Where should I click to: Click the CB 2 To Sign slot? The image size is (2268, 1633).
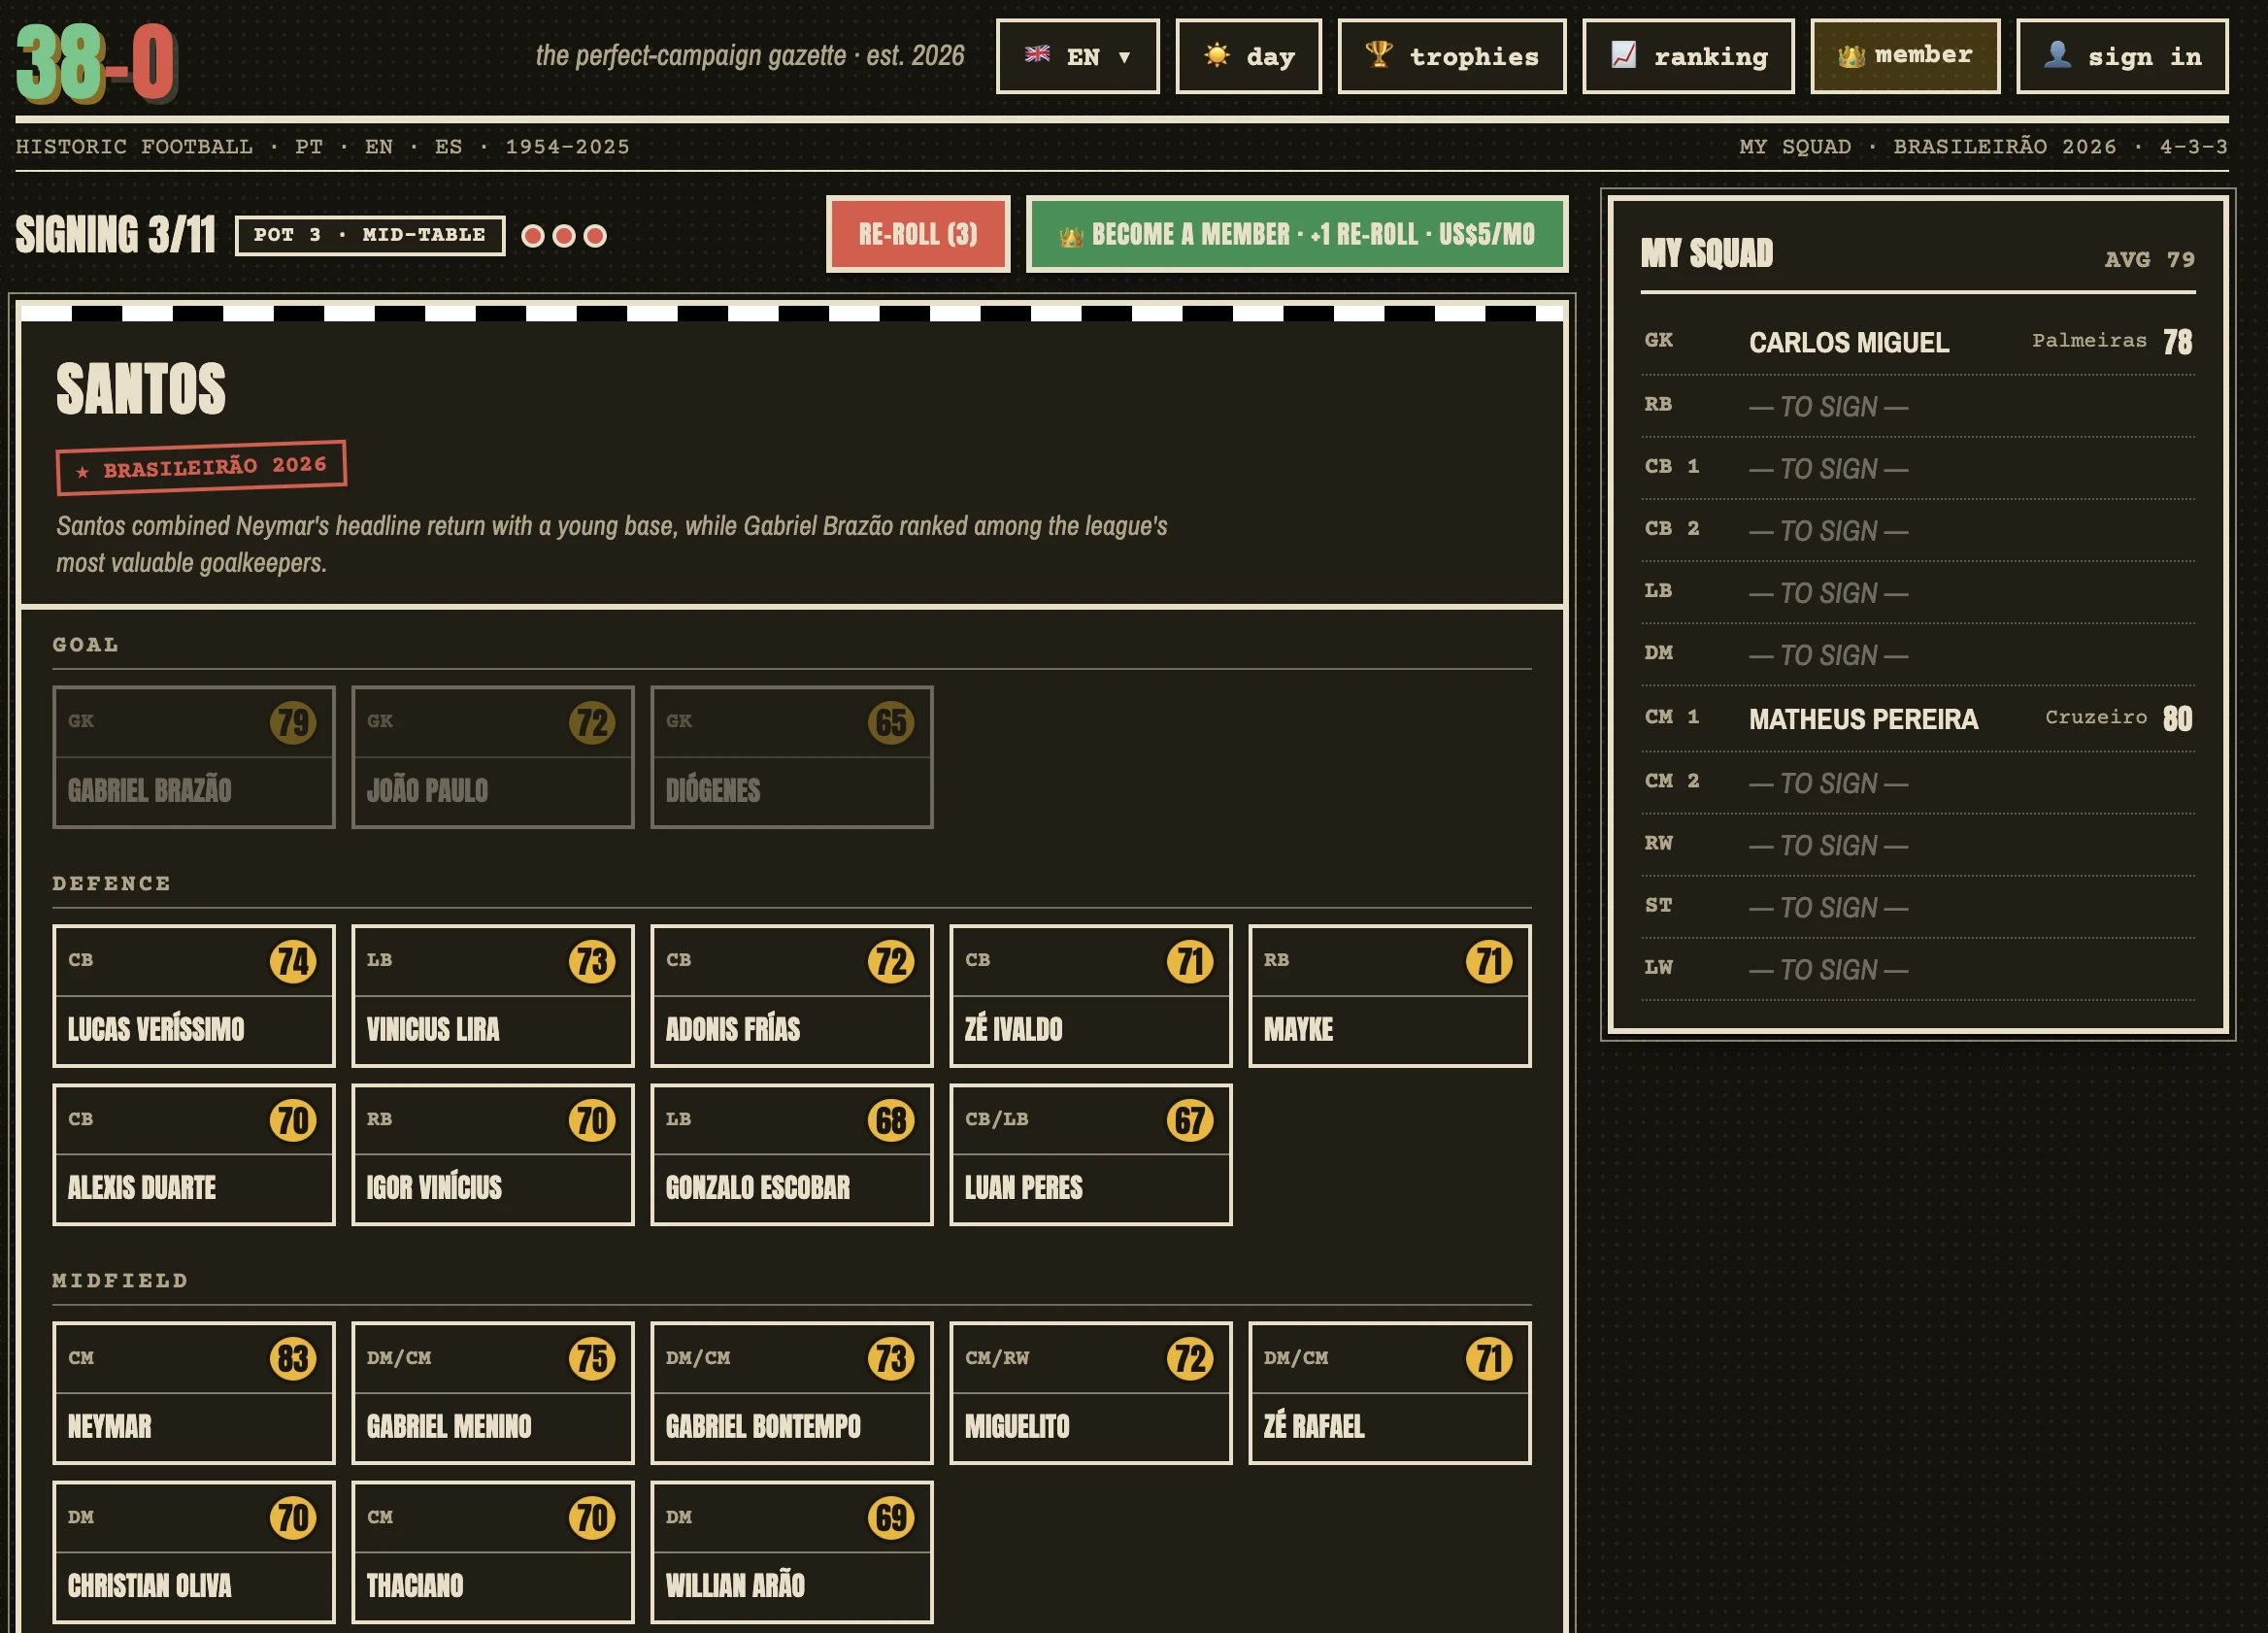coord(1918,530)
